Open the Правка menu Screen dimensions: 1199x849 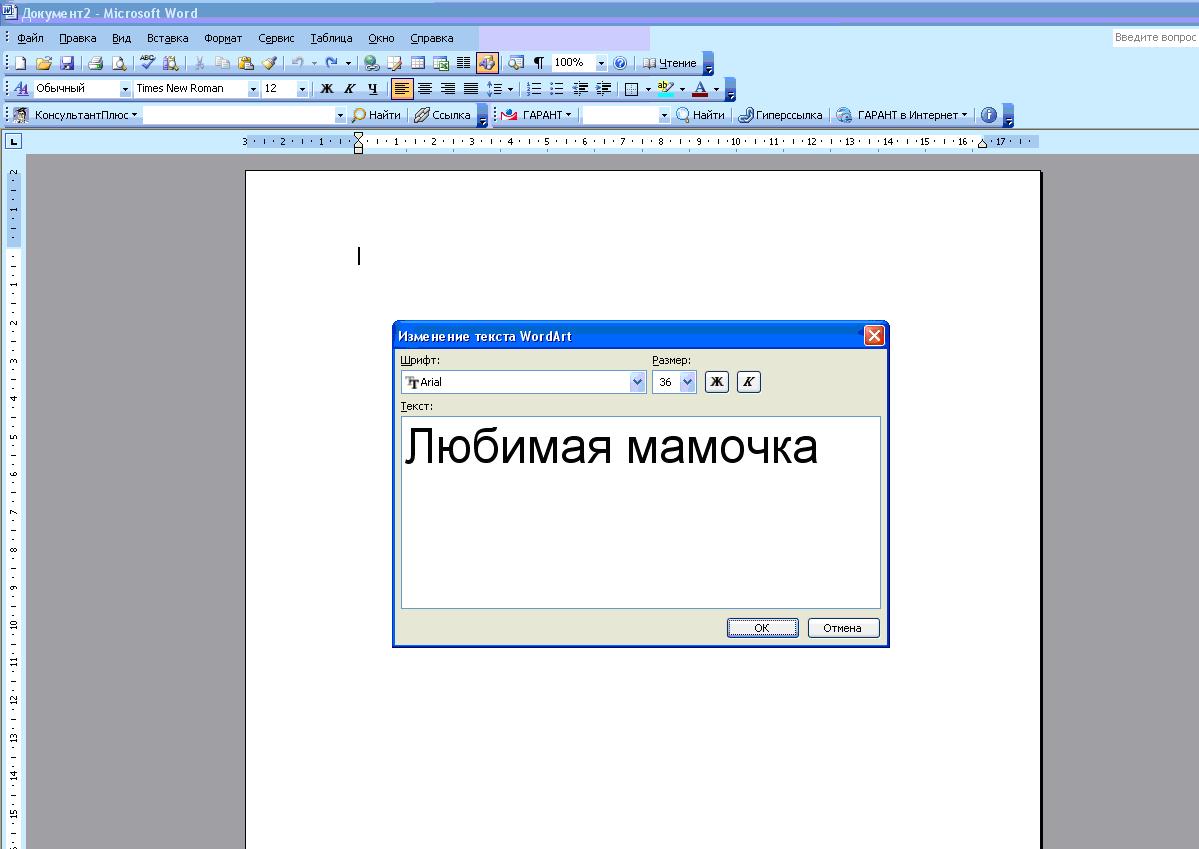77,38
